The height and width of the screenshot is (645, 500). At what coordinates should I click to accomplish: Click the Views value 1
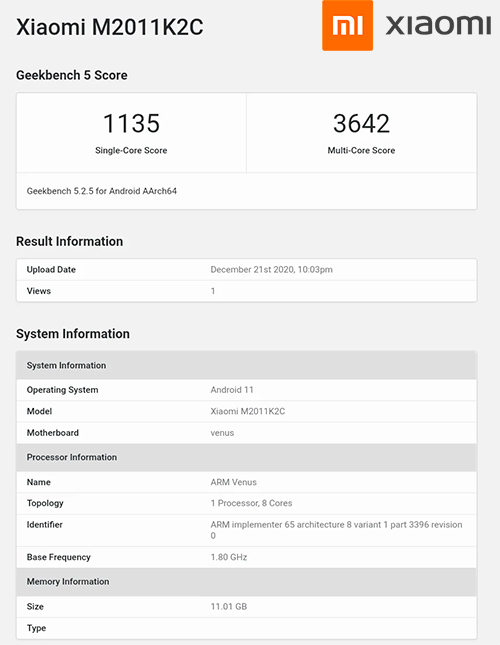213,291
